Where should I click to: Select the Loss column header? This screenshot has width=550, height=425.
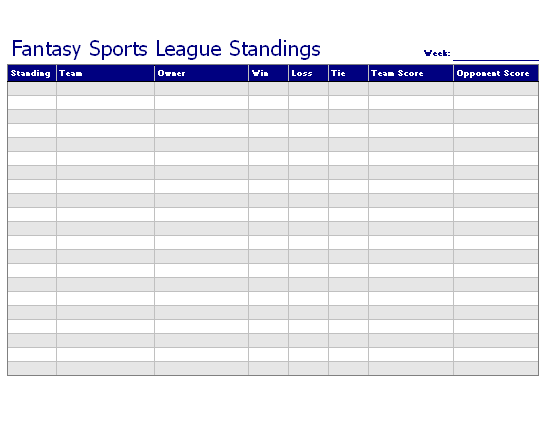point(308,73)
